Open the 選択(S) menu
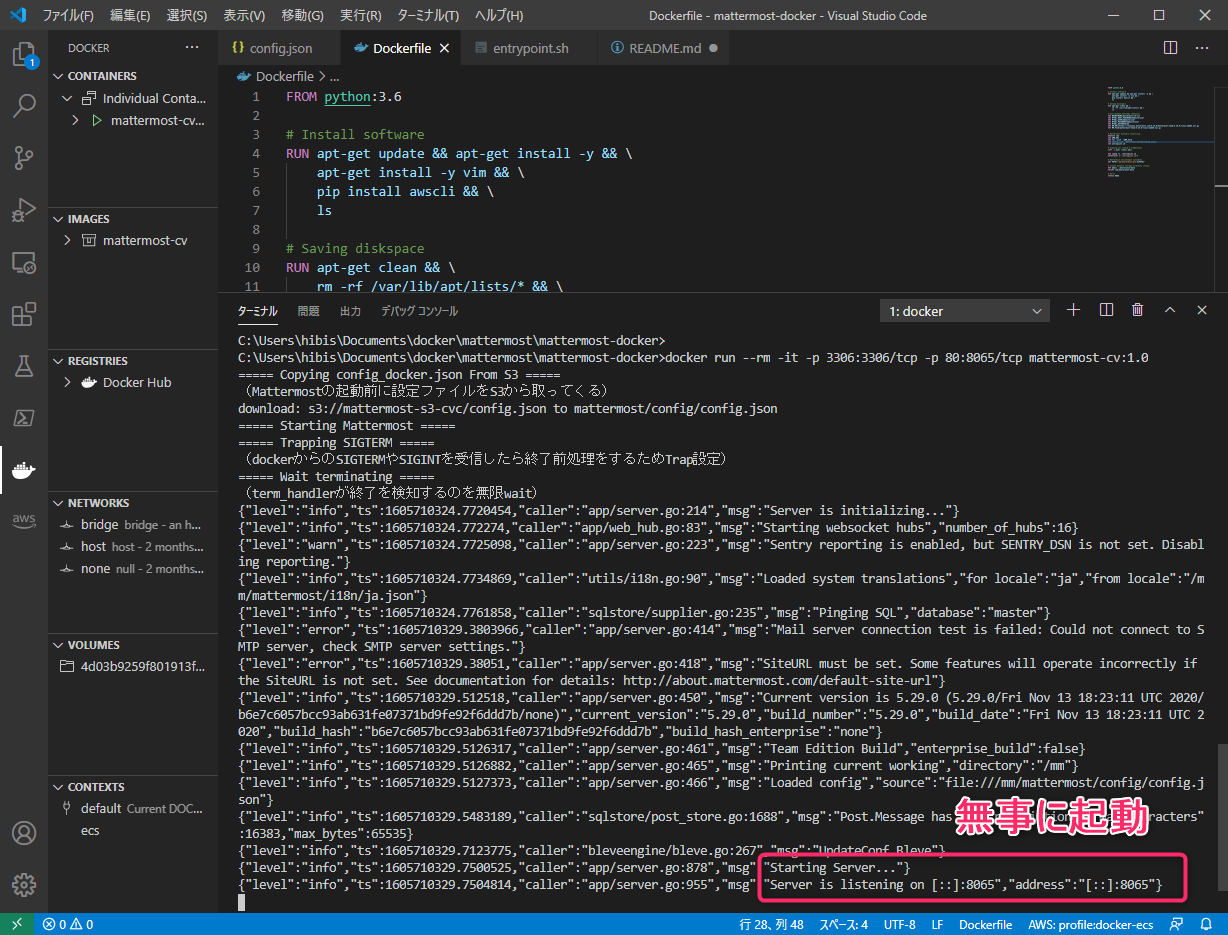 click(187, 15)
